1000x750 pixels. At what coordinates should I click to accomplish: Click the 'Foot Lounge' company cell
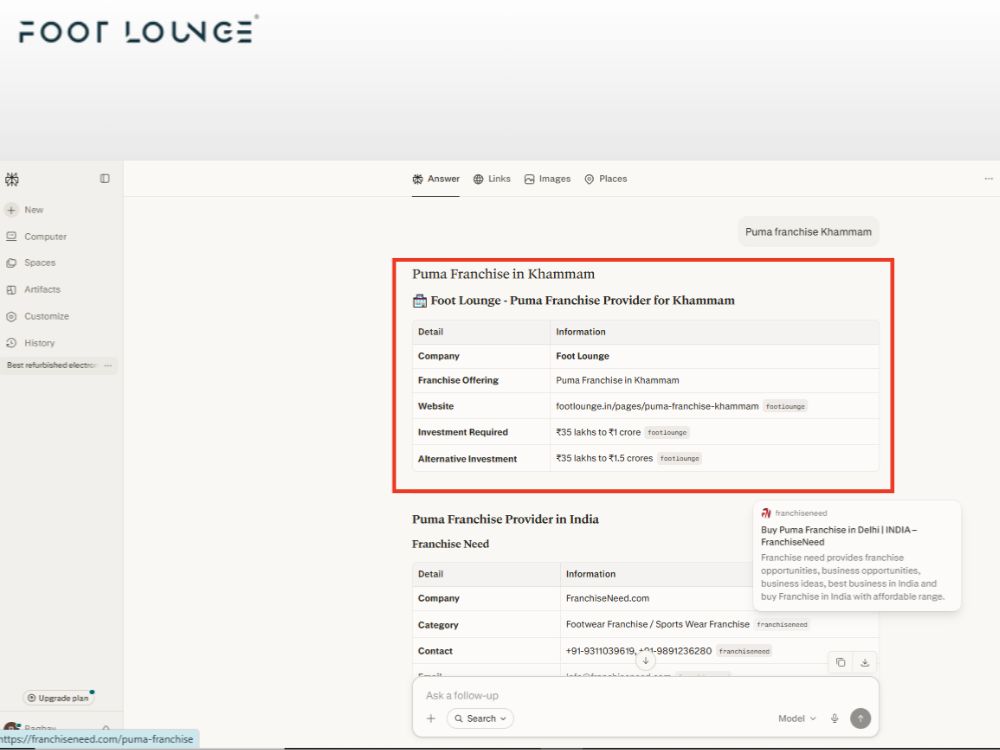tap(582, 356)
